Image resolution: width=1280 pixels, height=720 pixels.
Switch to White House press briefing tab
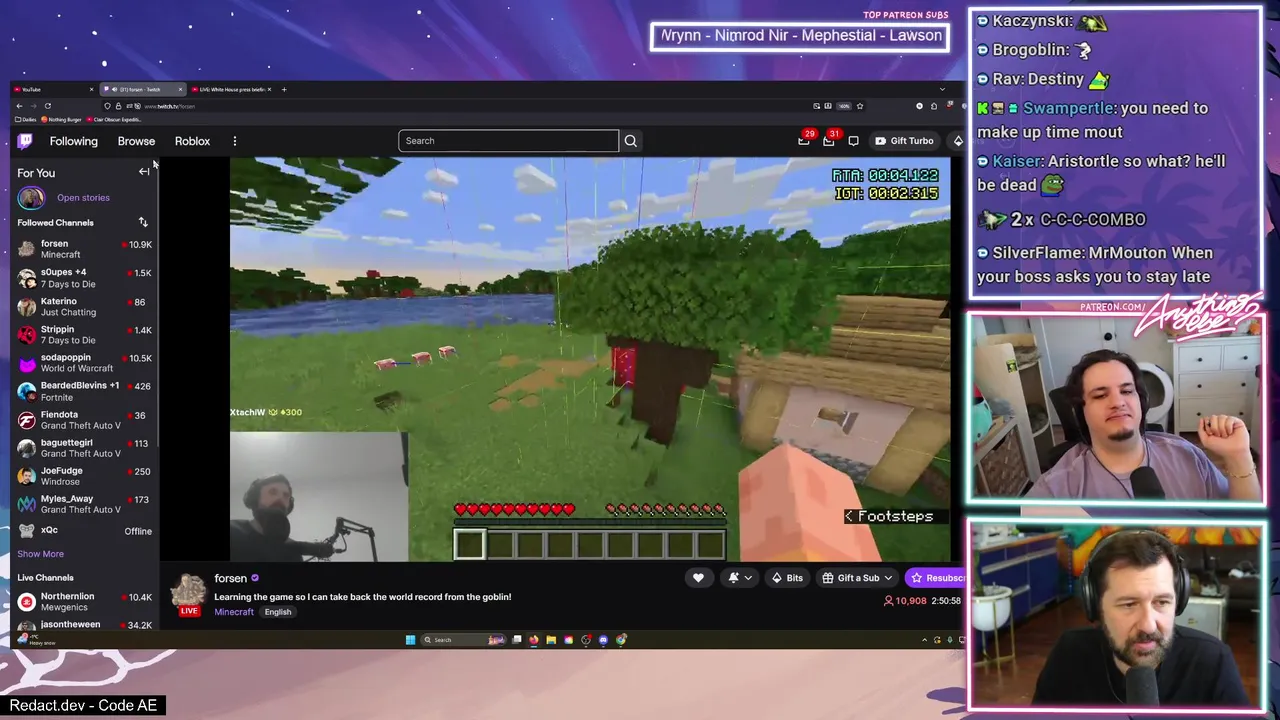tap(230, 89)
